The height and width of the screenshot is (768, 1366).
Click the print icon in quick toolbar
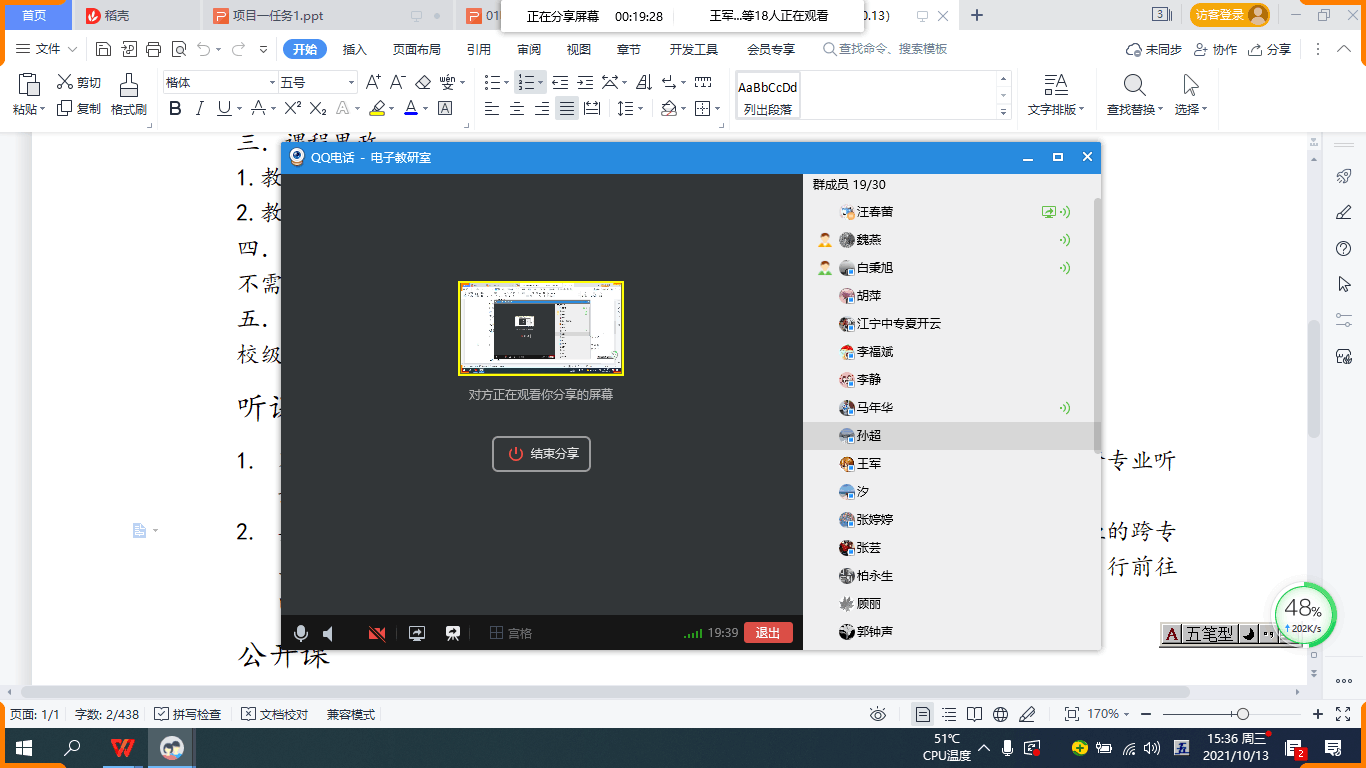[x=153, y=49]
